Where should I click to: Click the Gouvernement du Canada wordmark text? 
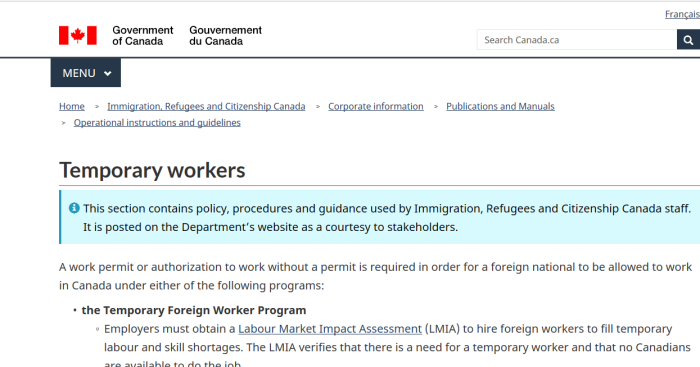(225, 36)
